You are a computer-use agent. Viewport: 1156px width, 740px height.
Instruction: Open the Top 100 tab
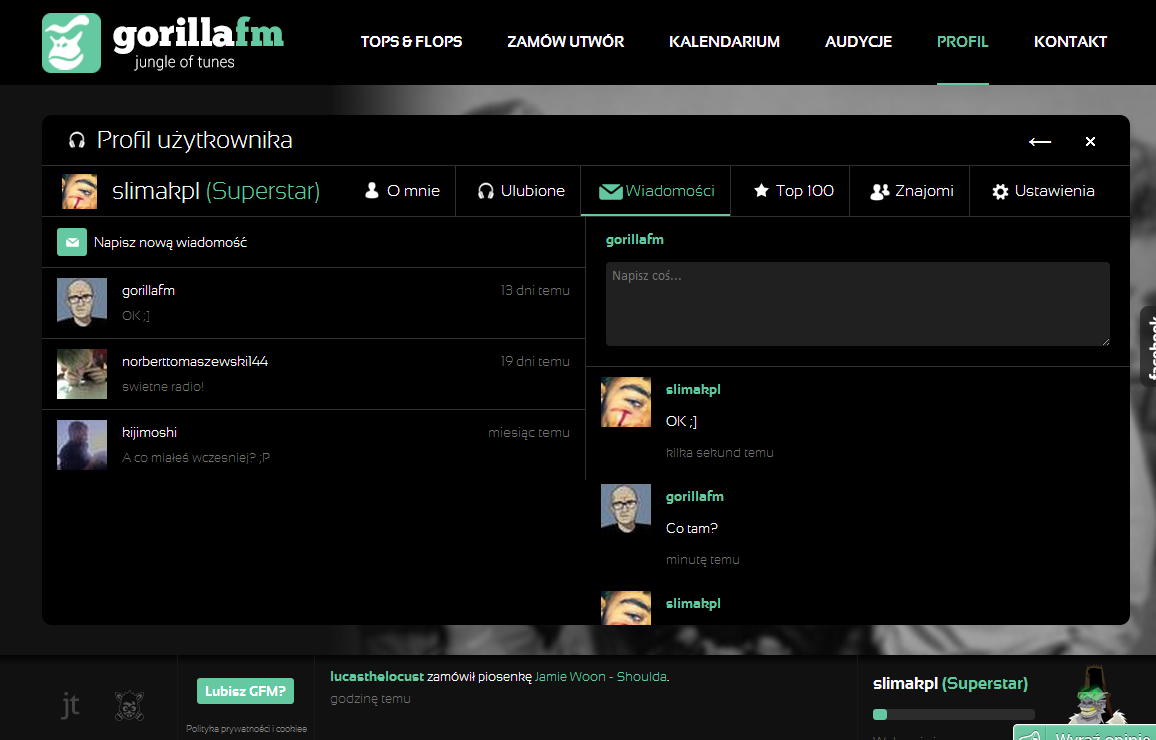click(793, 191)
